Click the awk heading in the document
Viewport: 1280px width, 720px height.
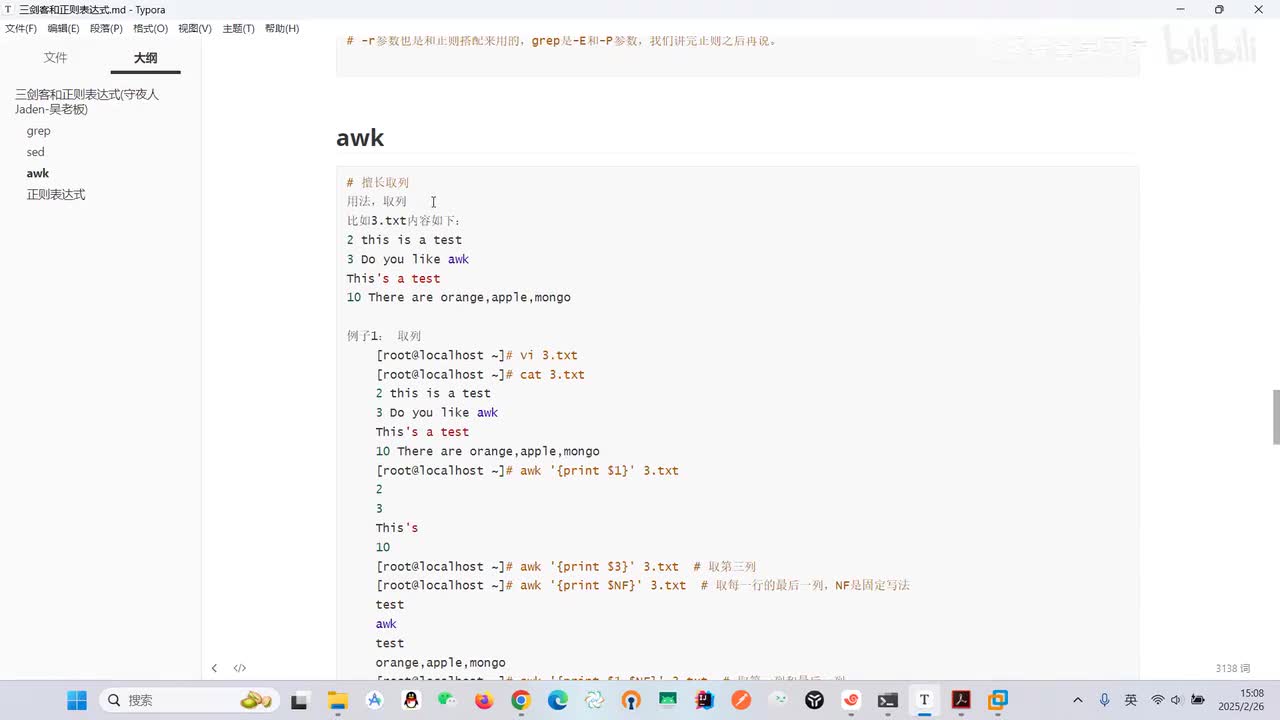coord(360,137)
